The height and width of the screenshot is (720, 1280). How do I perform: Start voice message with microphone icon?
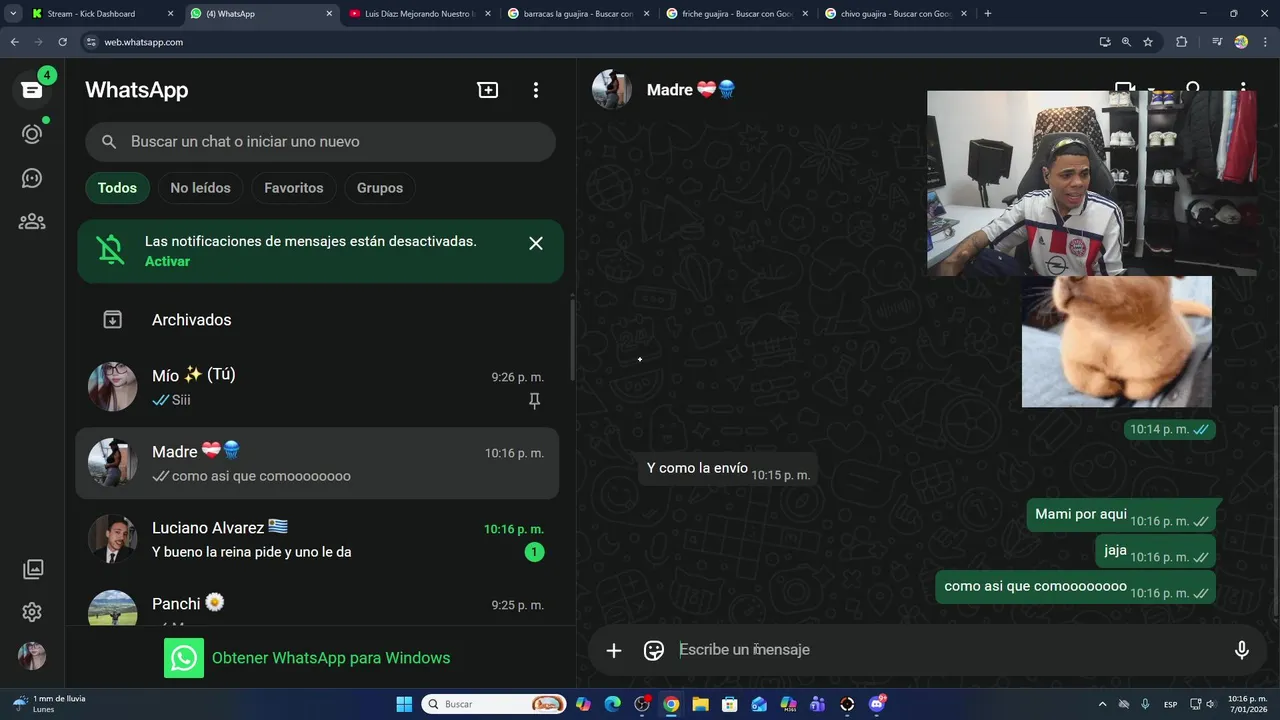[x=1242, y=650]
